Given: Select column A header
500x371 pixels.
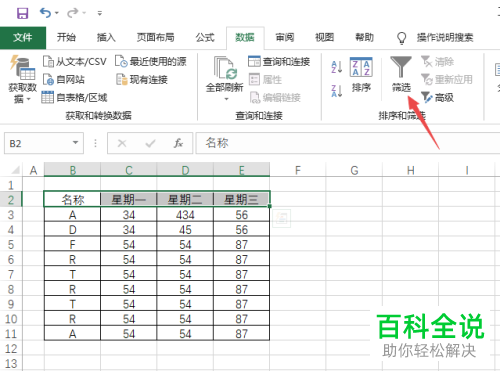Looking at the screenshot, I should coord(33,170).
